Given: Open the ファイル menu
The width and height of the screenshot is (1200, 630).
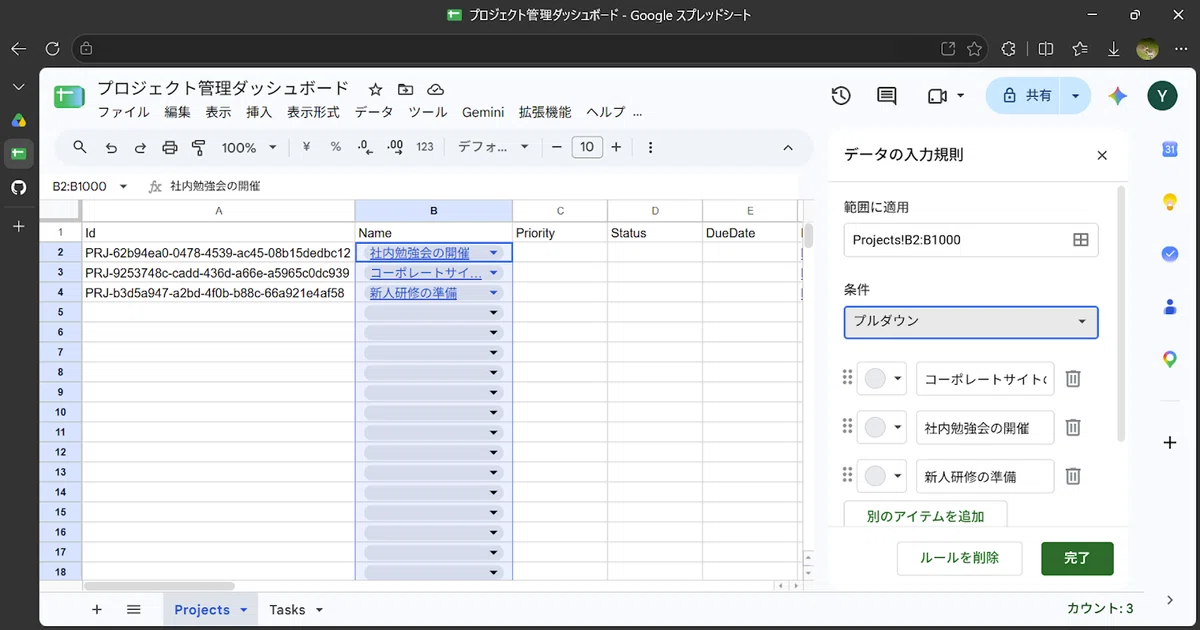Looking at the screenshot, I should [x=123, y=113].
